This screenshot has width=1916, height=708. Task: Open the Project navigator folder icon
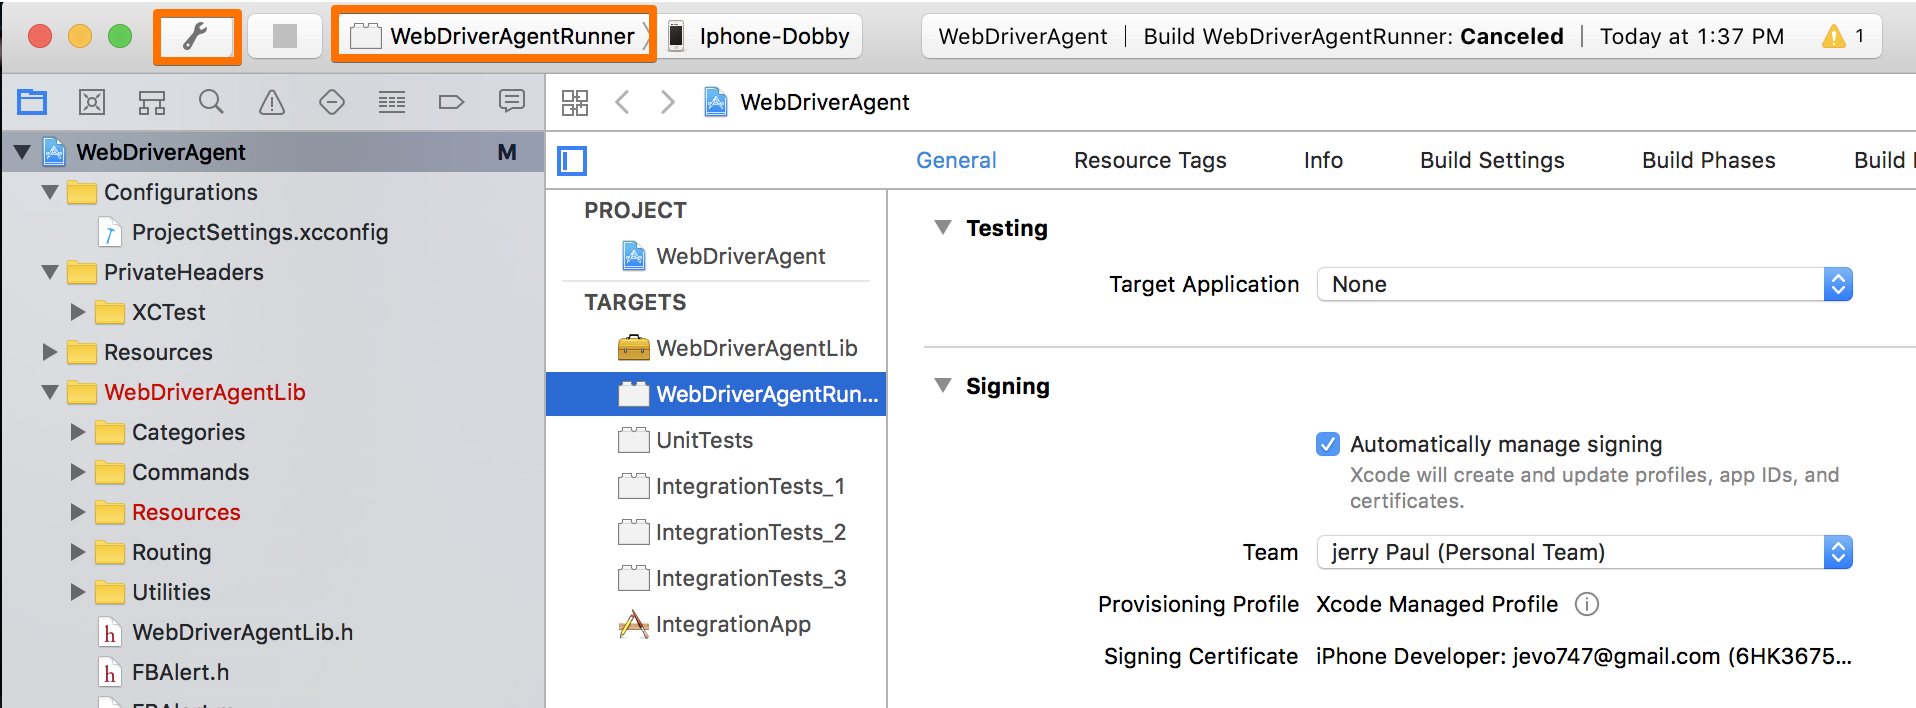32,102
